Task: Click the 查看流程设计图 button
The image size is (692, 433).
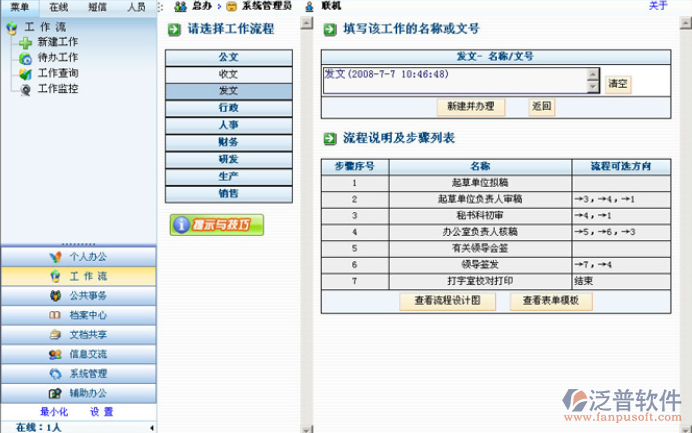Action: (x=447, y=301)
